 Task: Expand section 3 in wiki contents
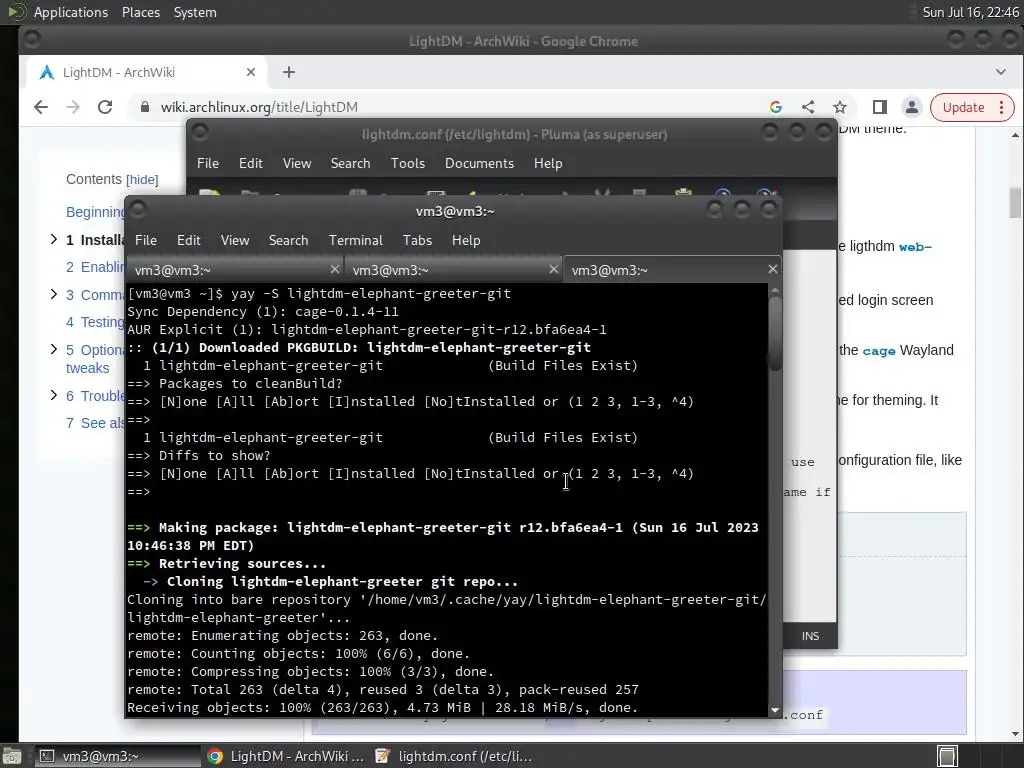coord(54,295)
